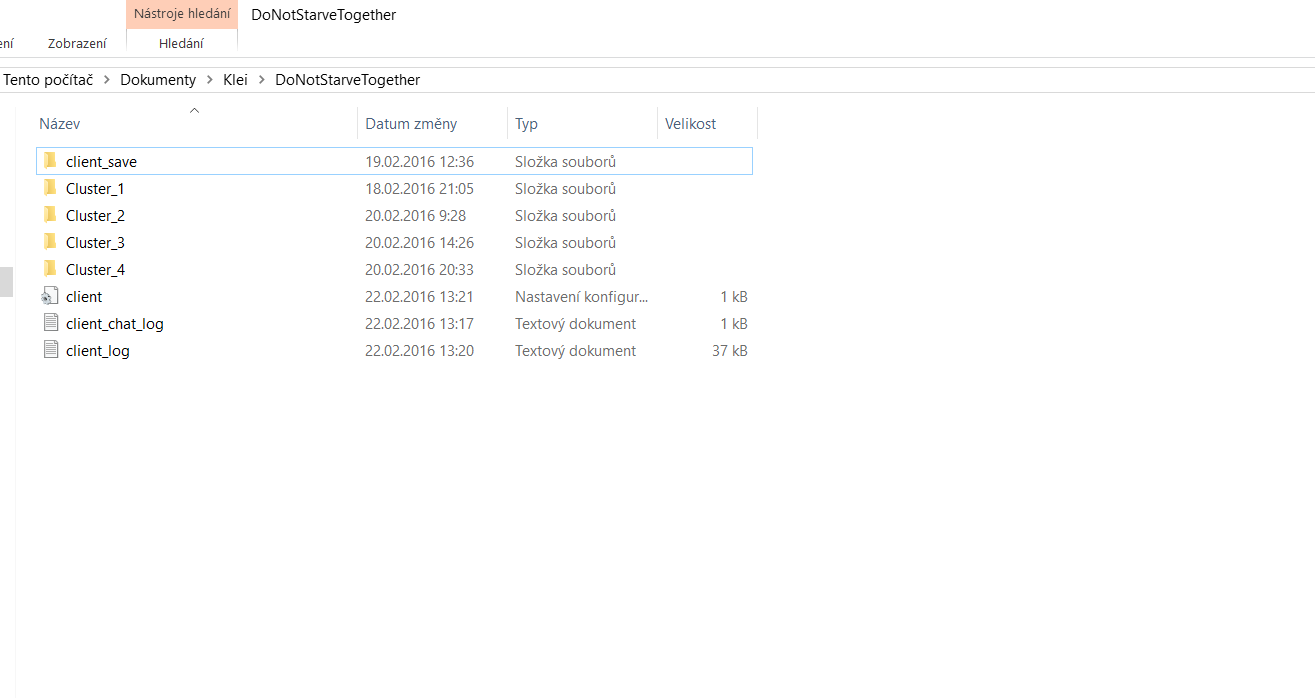Expand the chevron between Klei and DoNotStarveTogether

(x=262, y=80)
